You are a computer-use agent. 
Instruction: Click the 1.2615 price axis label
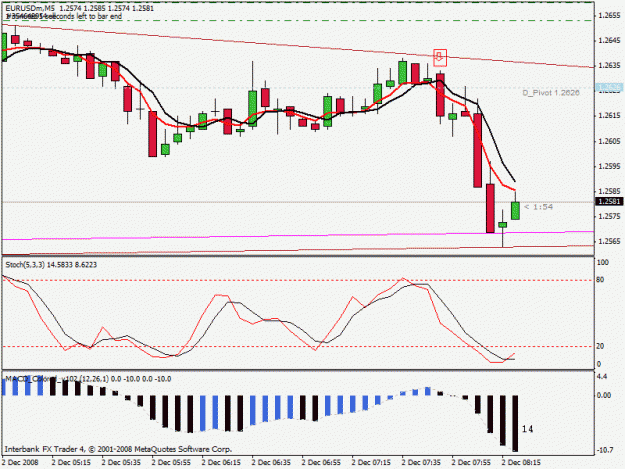pos(610,116)
